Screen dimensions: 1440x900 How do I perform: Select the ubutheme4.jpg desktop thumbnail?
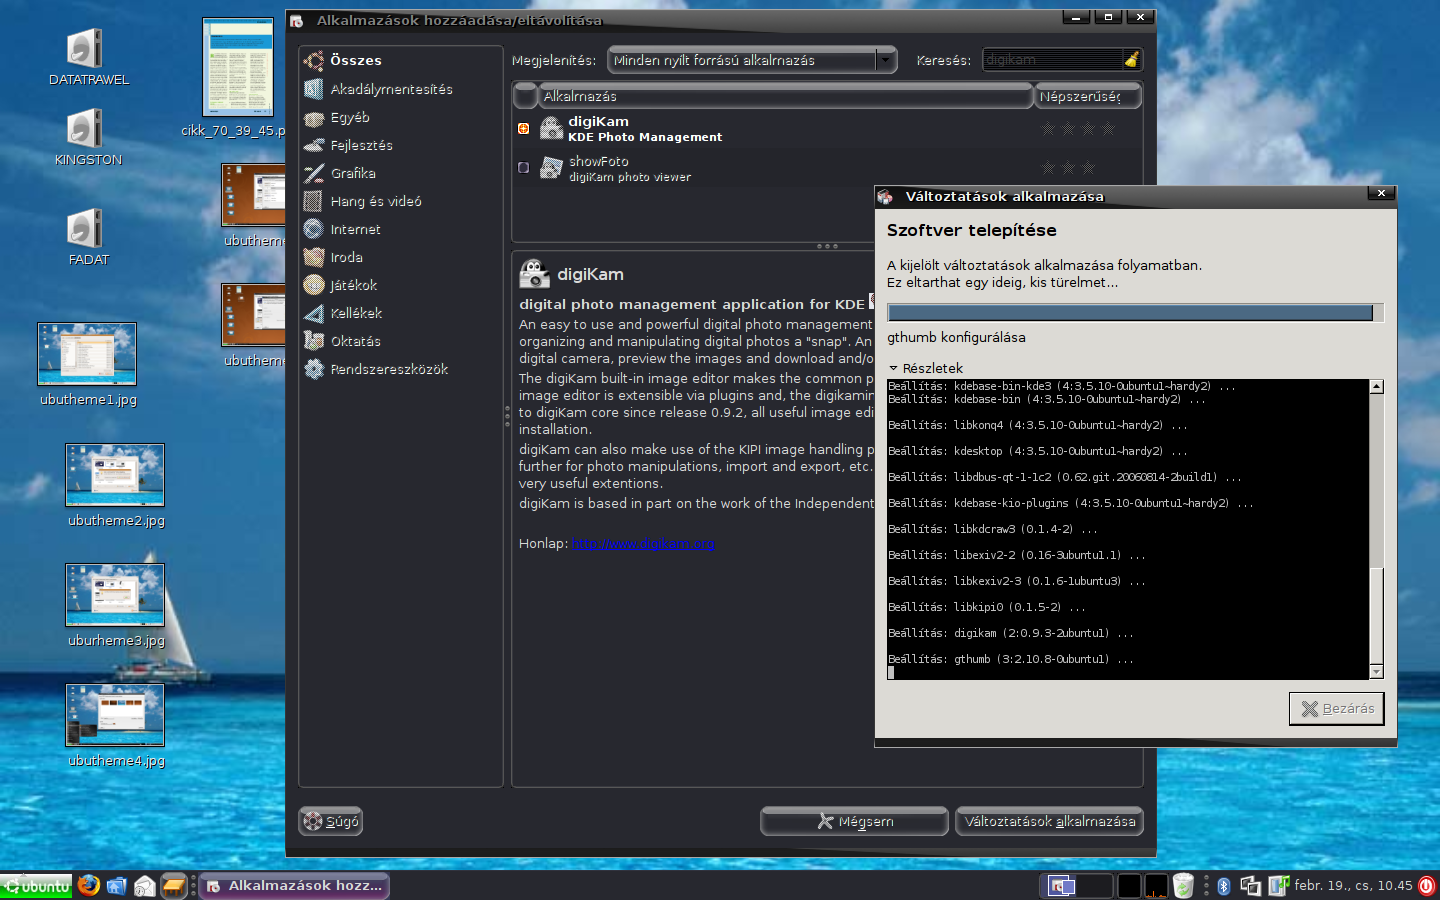coord(115,715)
